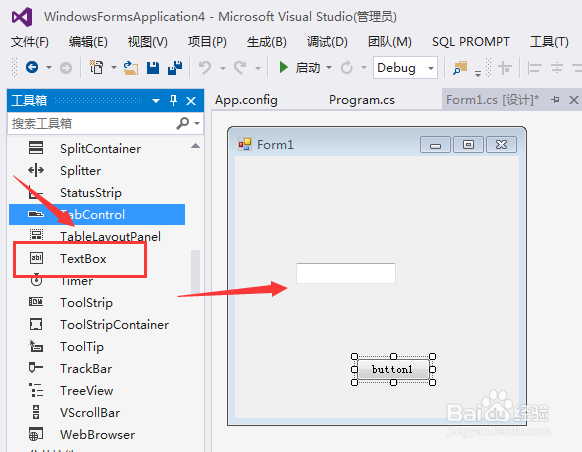Click the Find in Files toolbar icon
582x452 pixels.
(461, 68)
